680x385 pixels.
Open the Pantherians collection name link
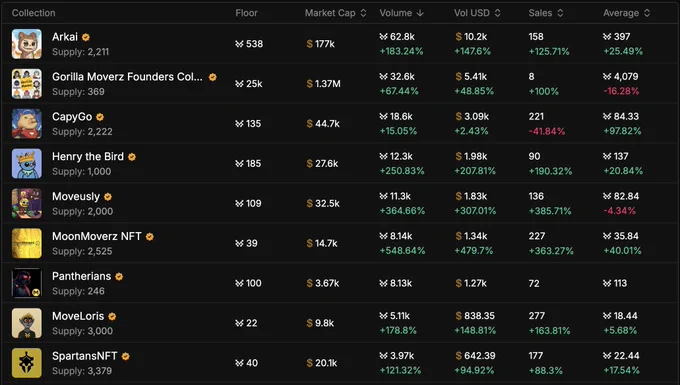point(82,276)
